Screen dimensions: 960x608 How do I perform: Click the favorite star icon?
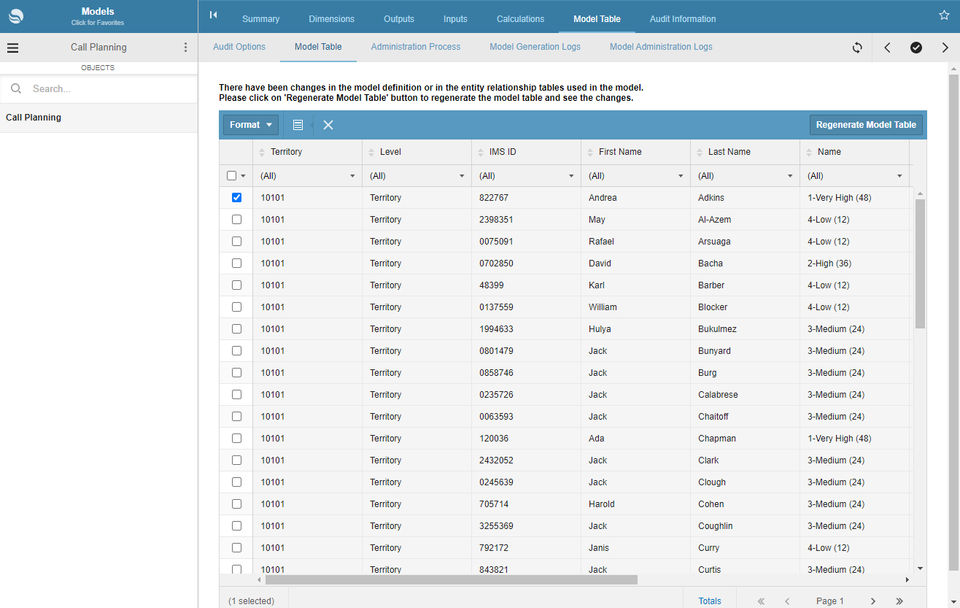point(944,15)
